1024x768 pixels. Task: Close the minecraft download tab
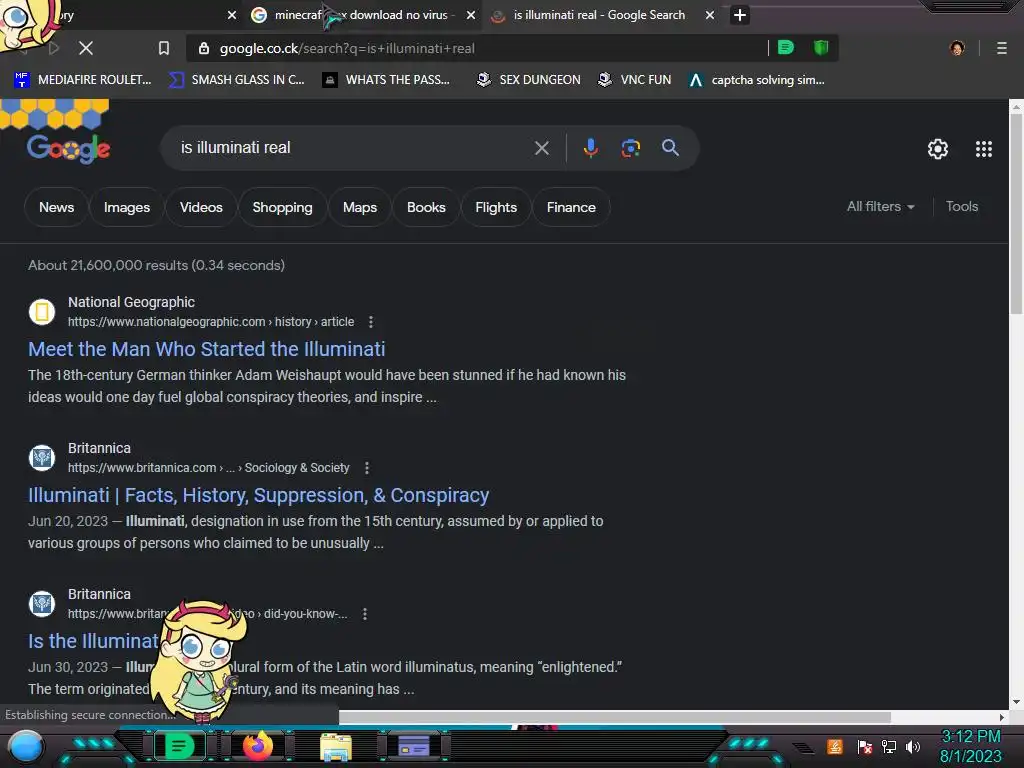coord(471,15)
